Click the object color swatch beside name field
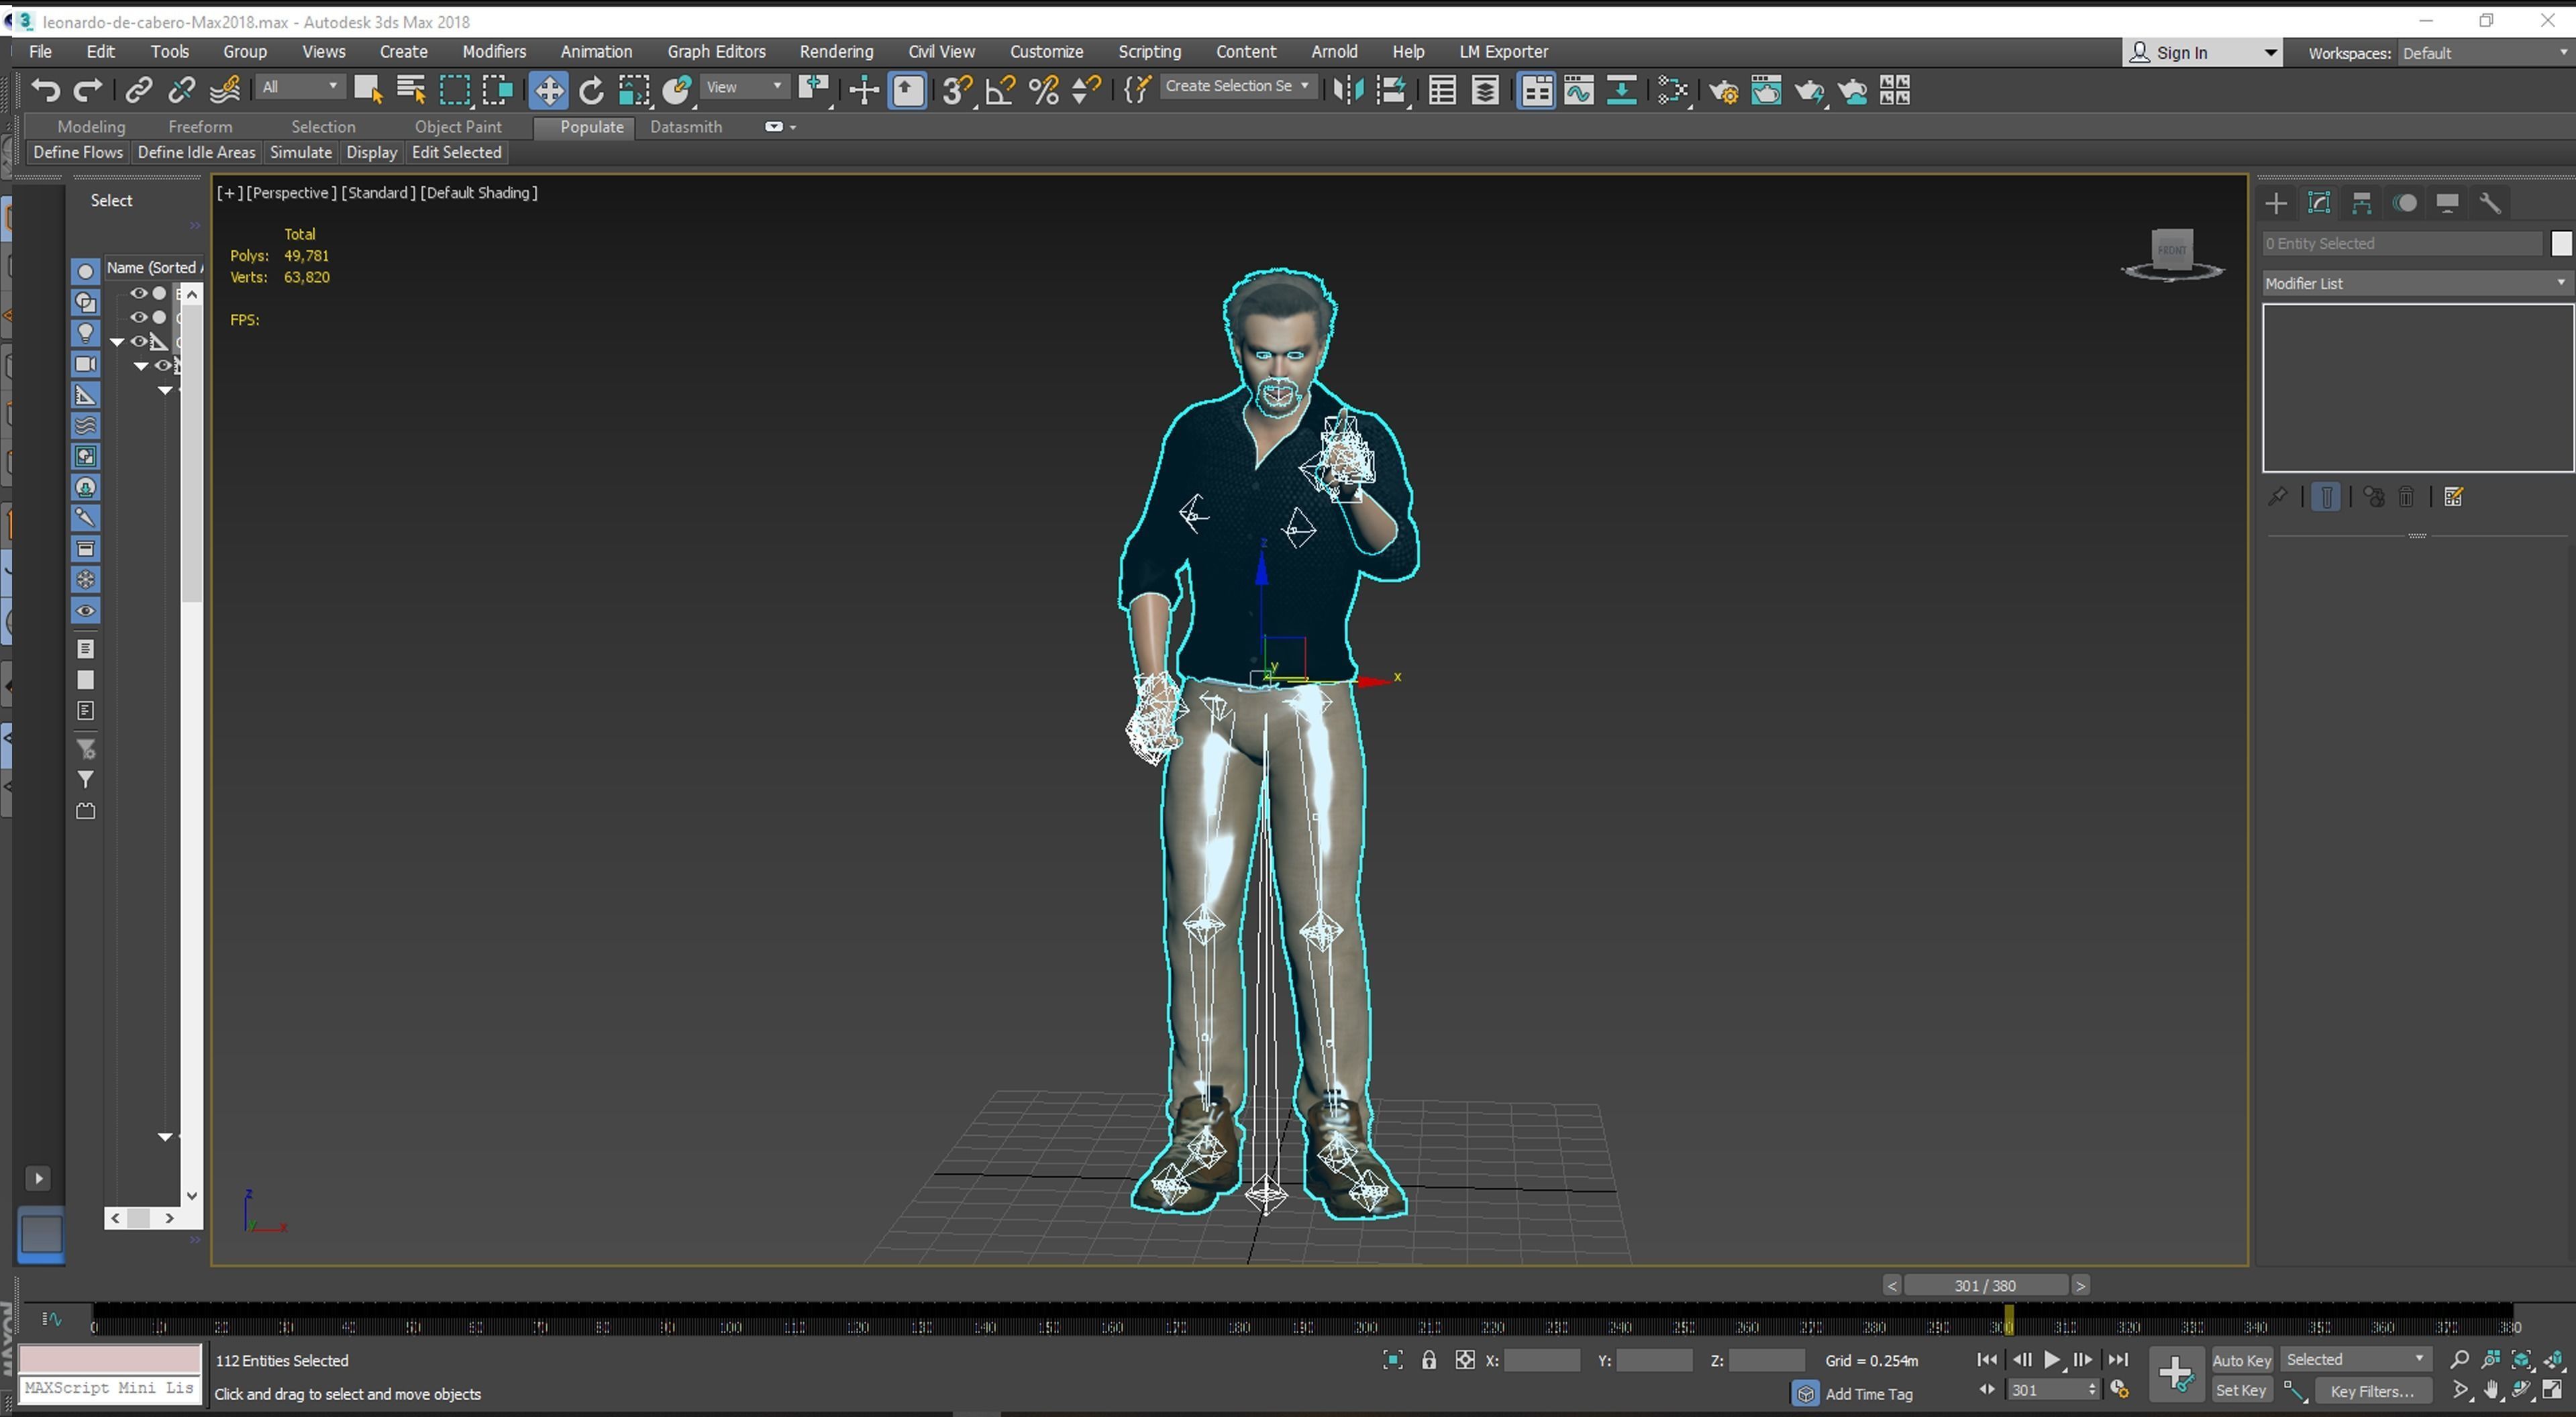2576x1417 pixels. 2560,244
